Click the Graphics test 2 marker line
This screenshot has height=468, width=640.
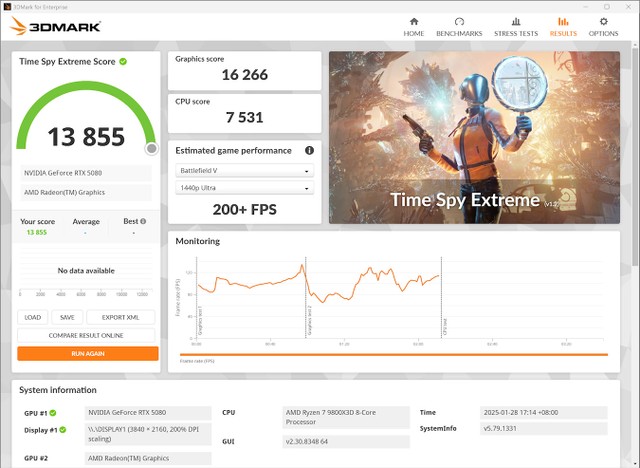[306, 297]
